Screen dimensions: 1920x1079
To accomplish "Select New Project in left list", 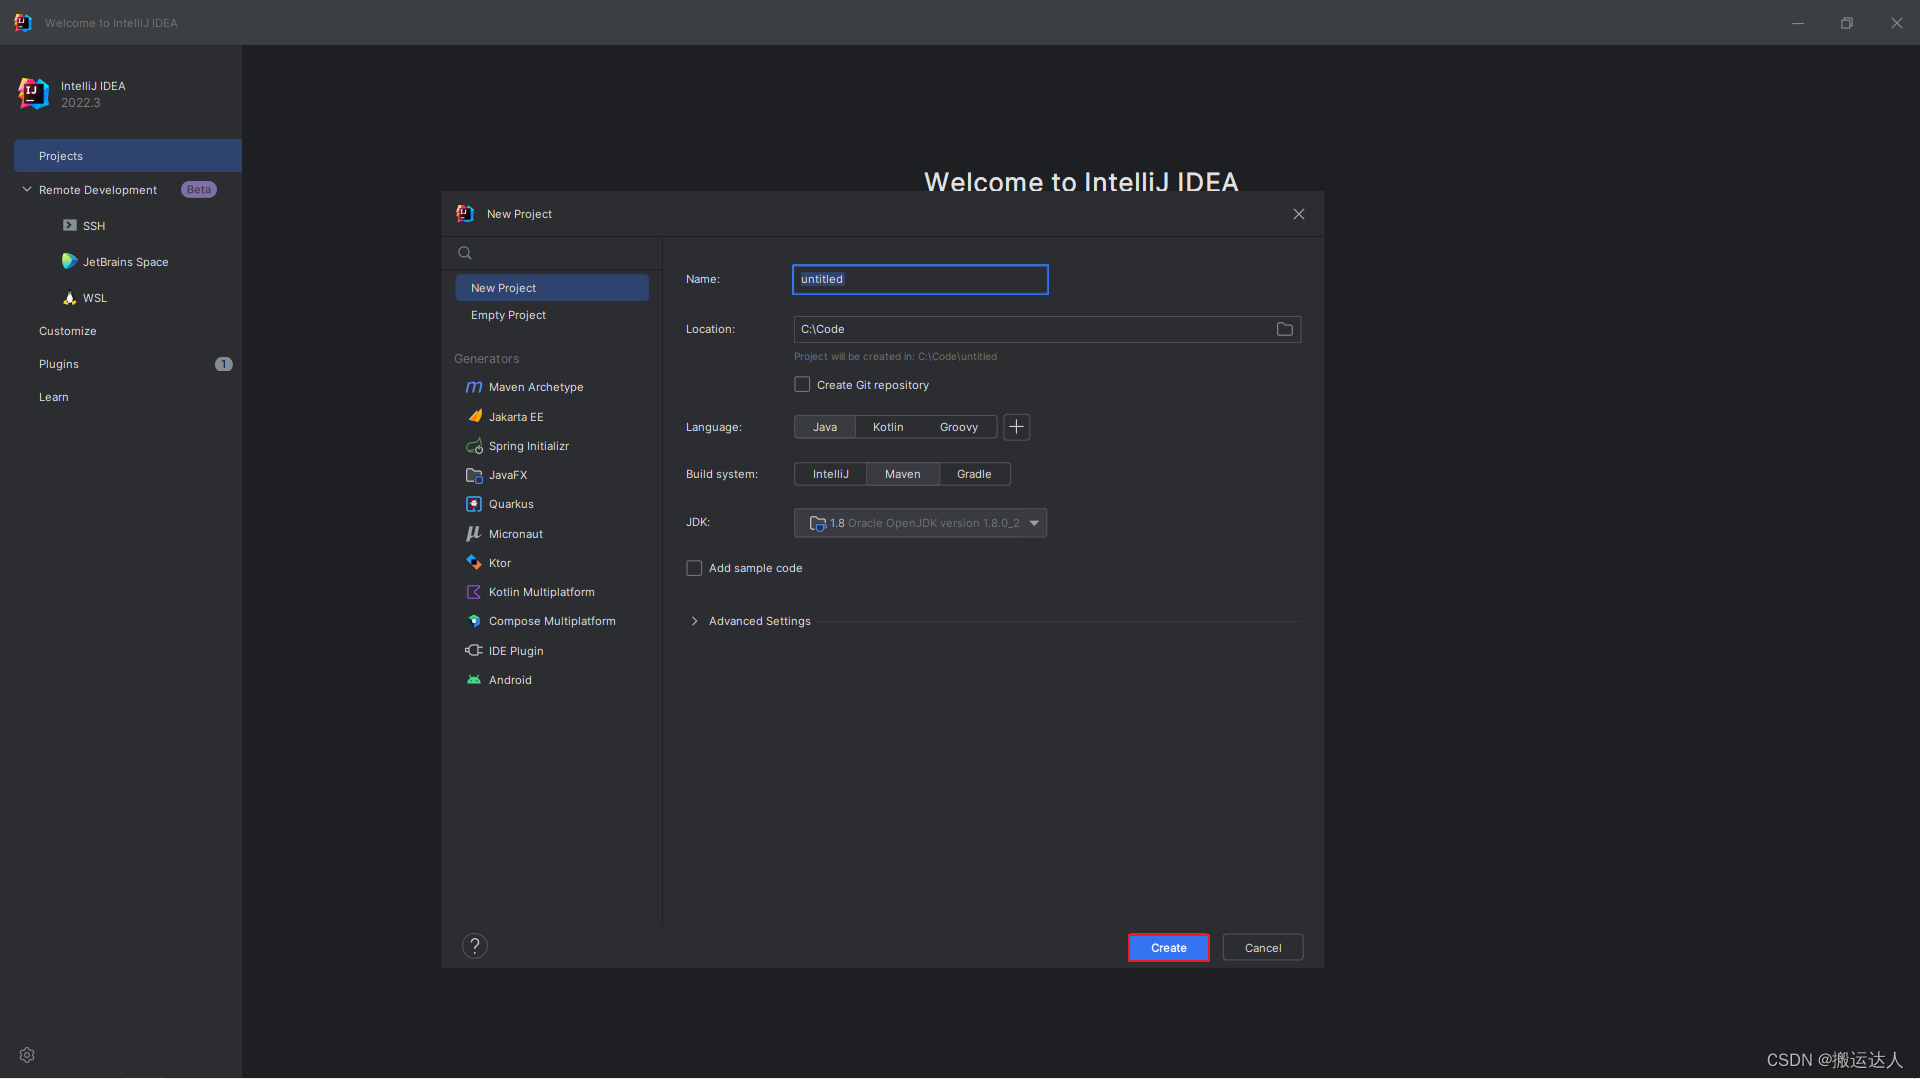I will (552, 288).
